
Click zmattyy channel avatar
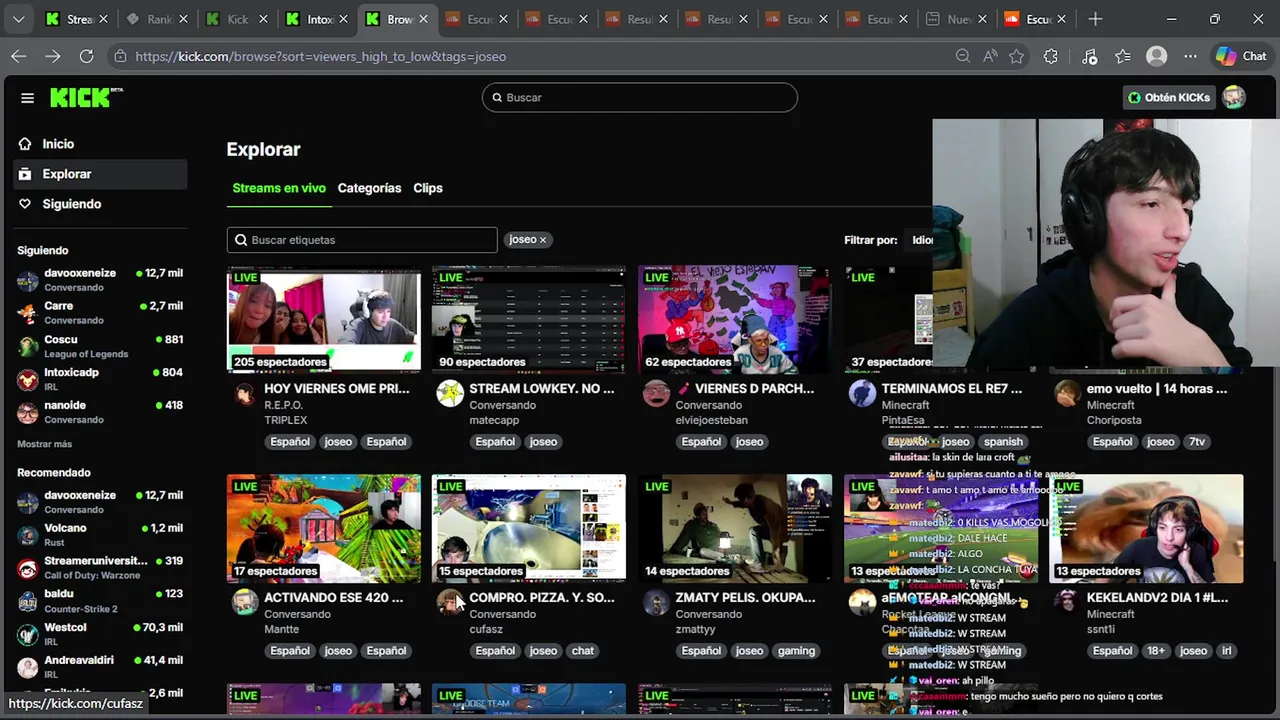(x=656, y=602)
